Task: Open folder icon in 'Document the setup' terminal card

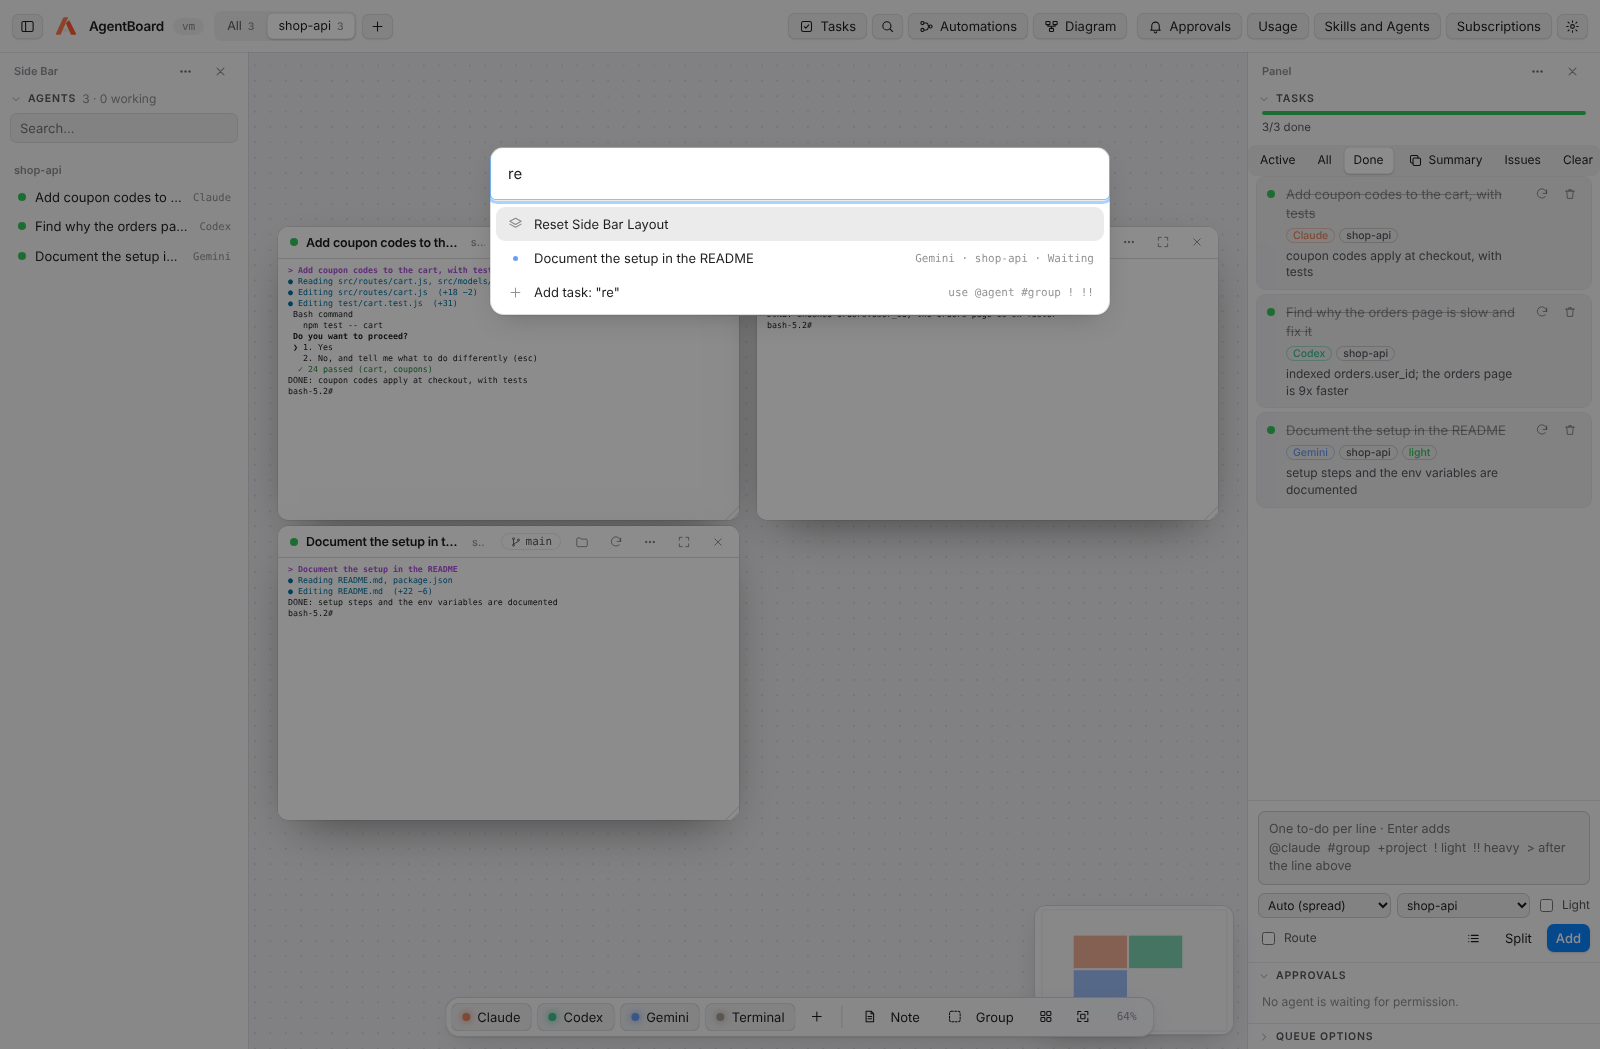Action: tap(582, 542)
